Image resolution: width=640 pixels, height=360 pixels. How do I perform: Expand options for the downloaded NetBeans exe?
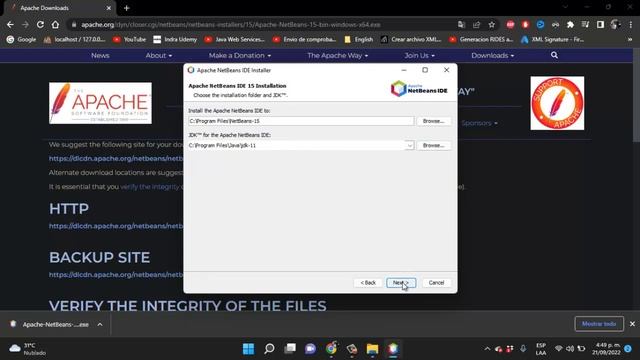100,324
